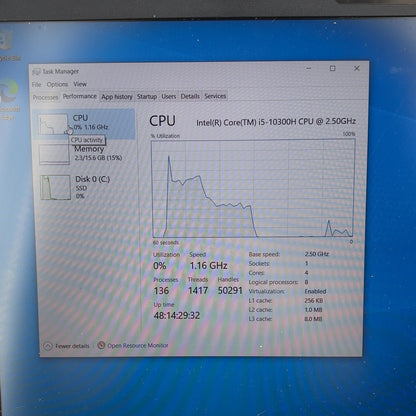This screenshot has width=416, height=416.
Task: Click the CPU utilization graph
Action: point(253,188)
